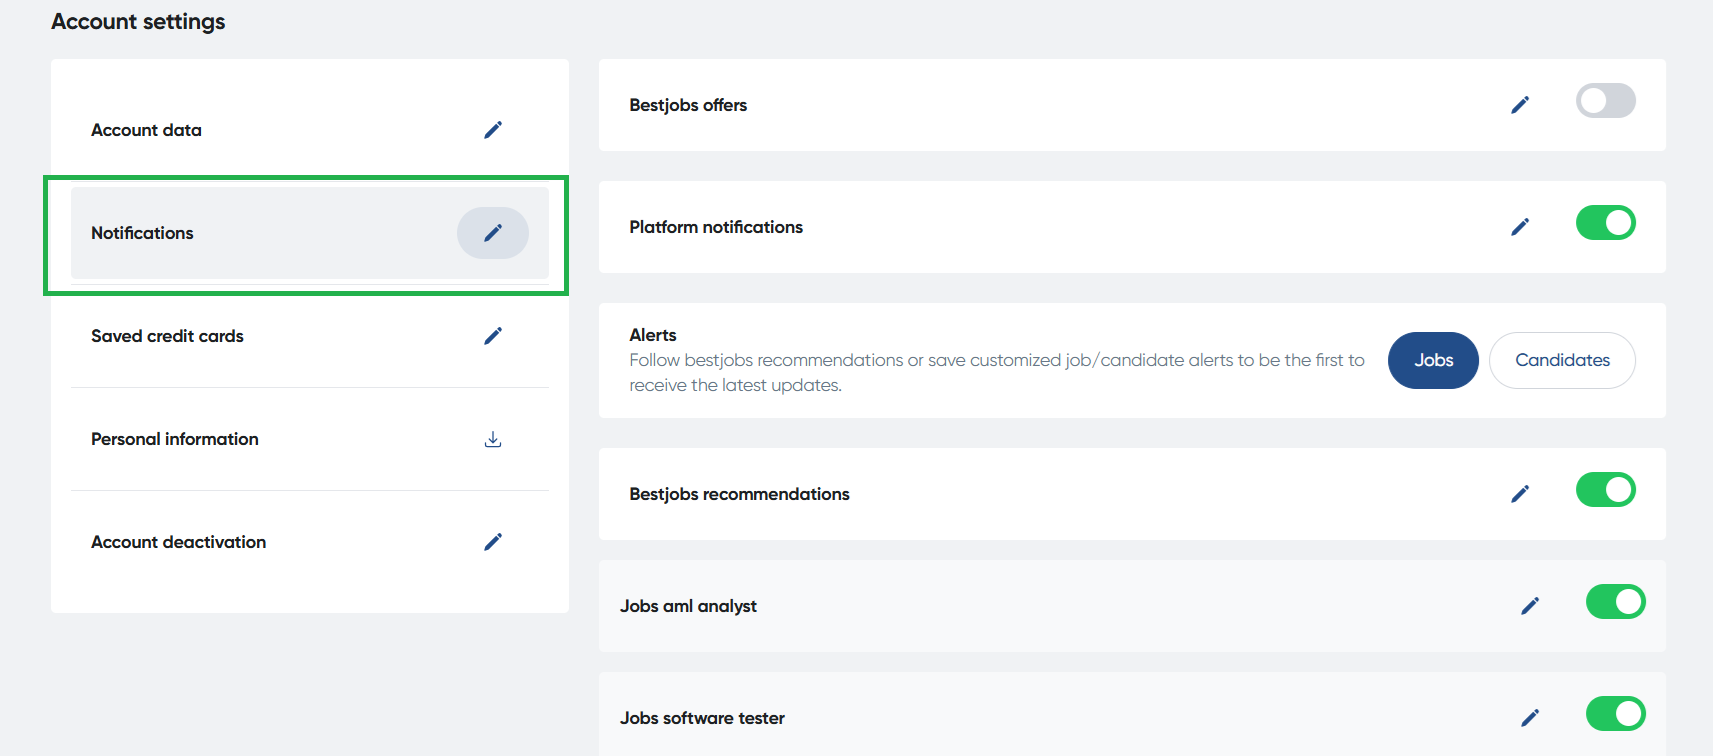Turn off Bestjobs recommendations toggle
Viewport: 1713px width, 756px height.
1605,490
